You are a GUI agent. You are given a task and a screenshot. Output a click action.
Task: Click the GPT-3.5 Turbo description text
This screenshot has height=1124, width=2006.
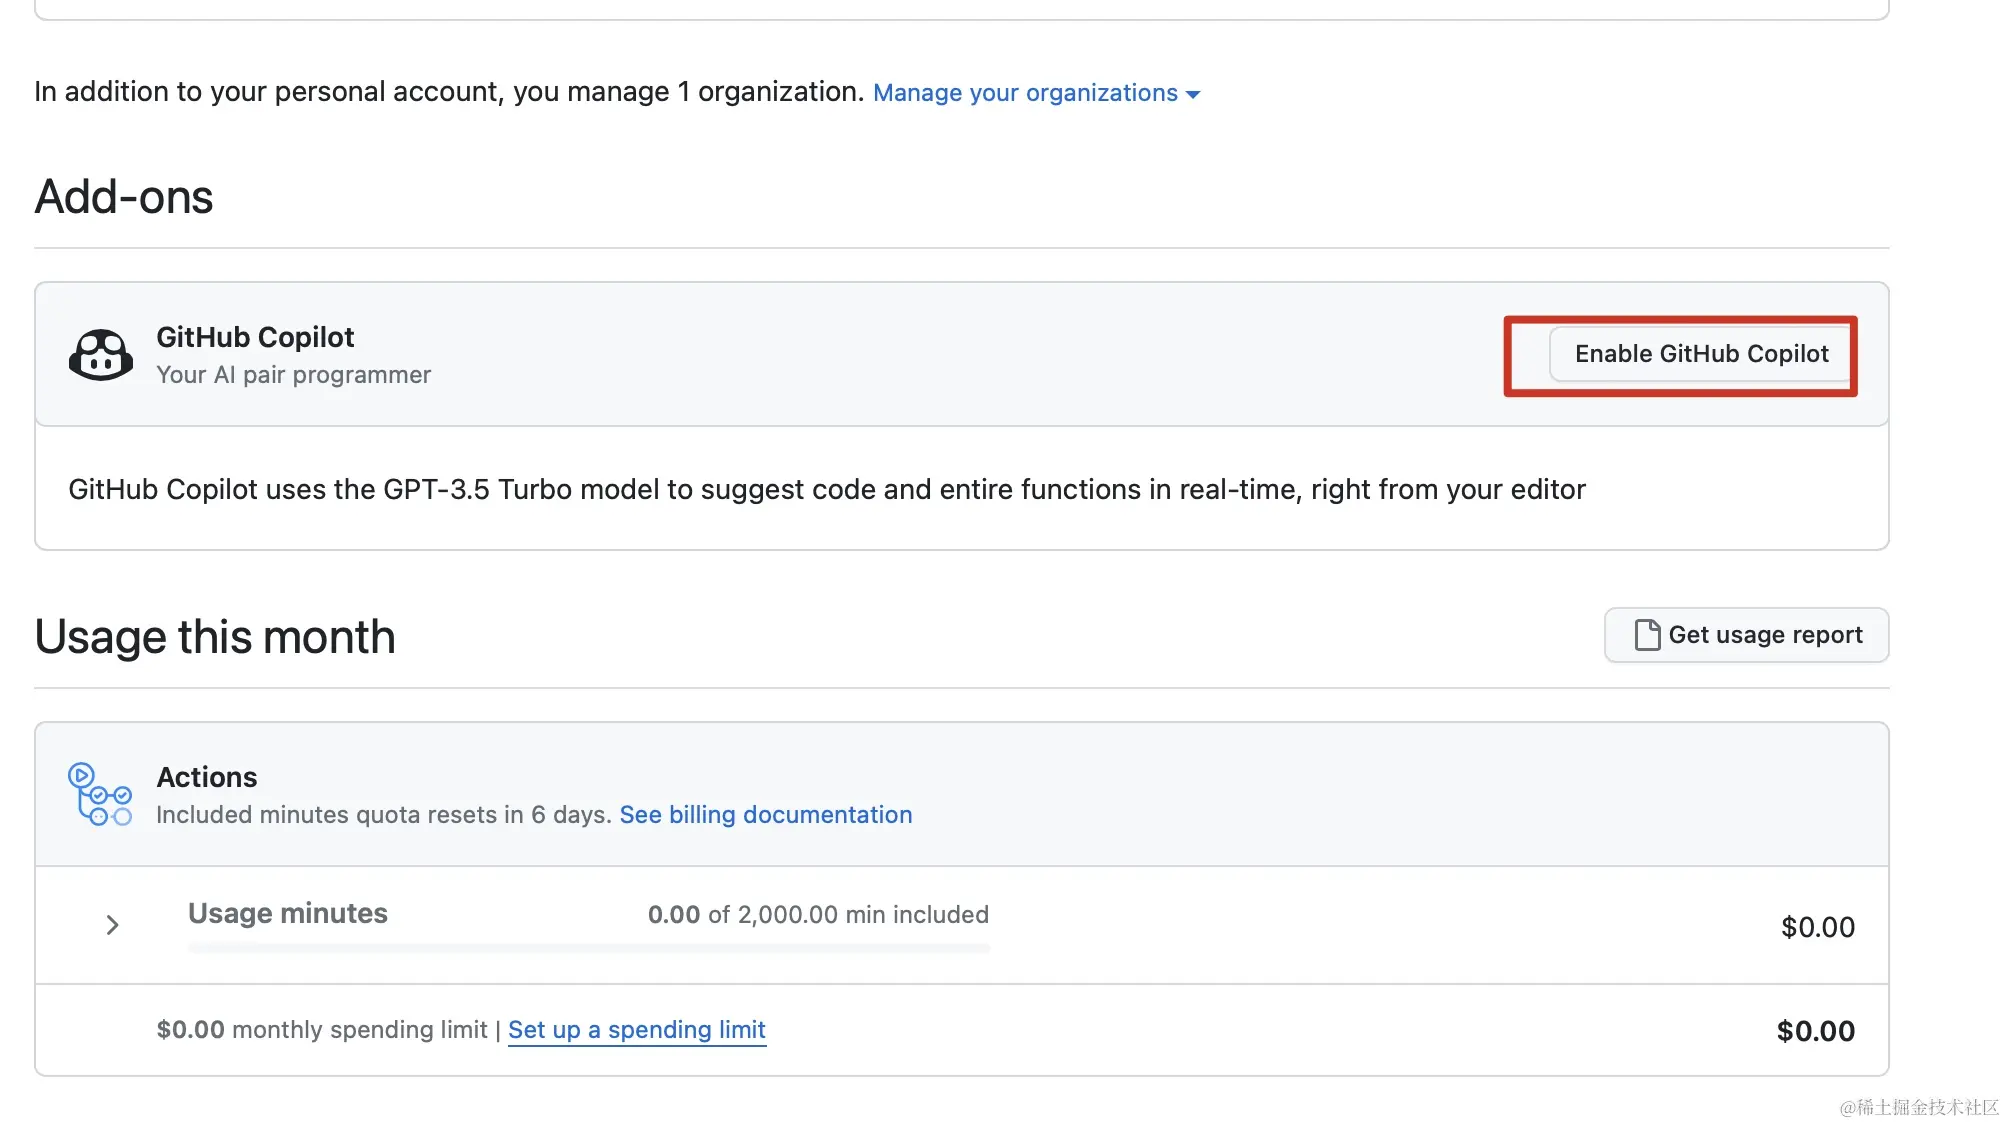pyautogui.click(x=826, y=489)
